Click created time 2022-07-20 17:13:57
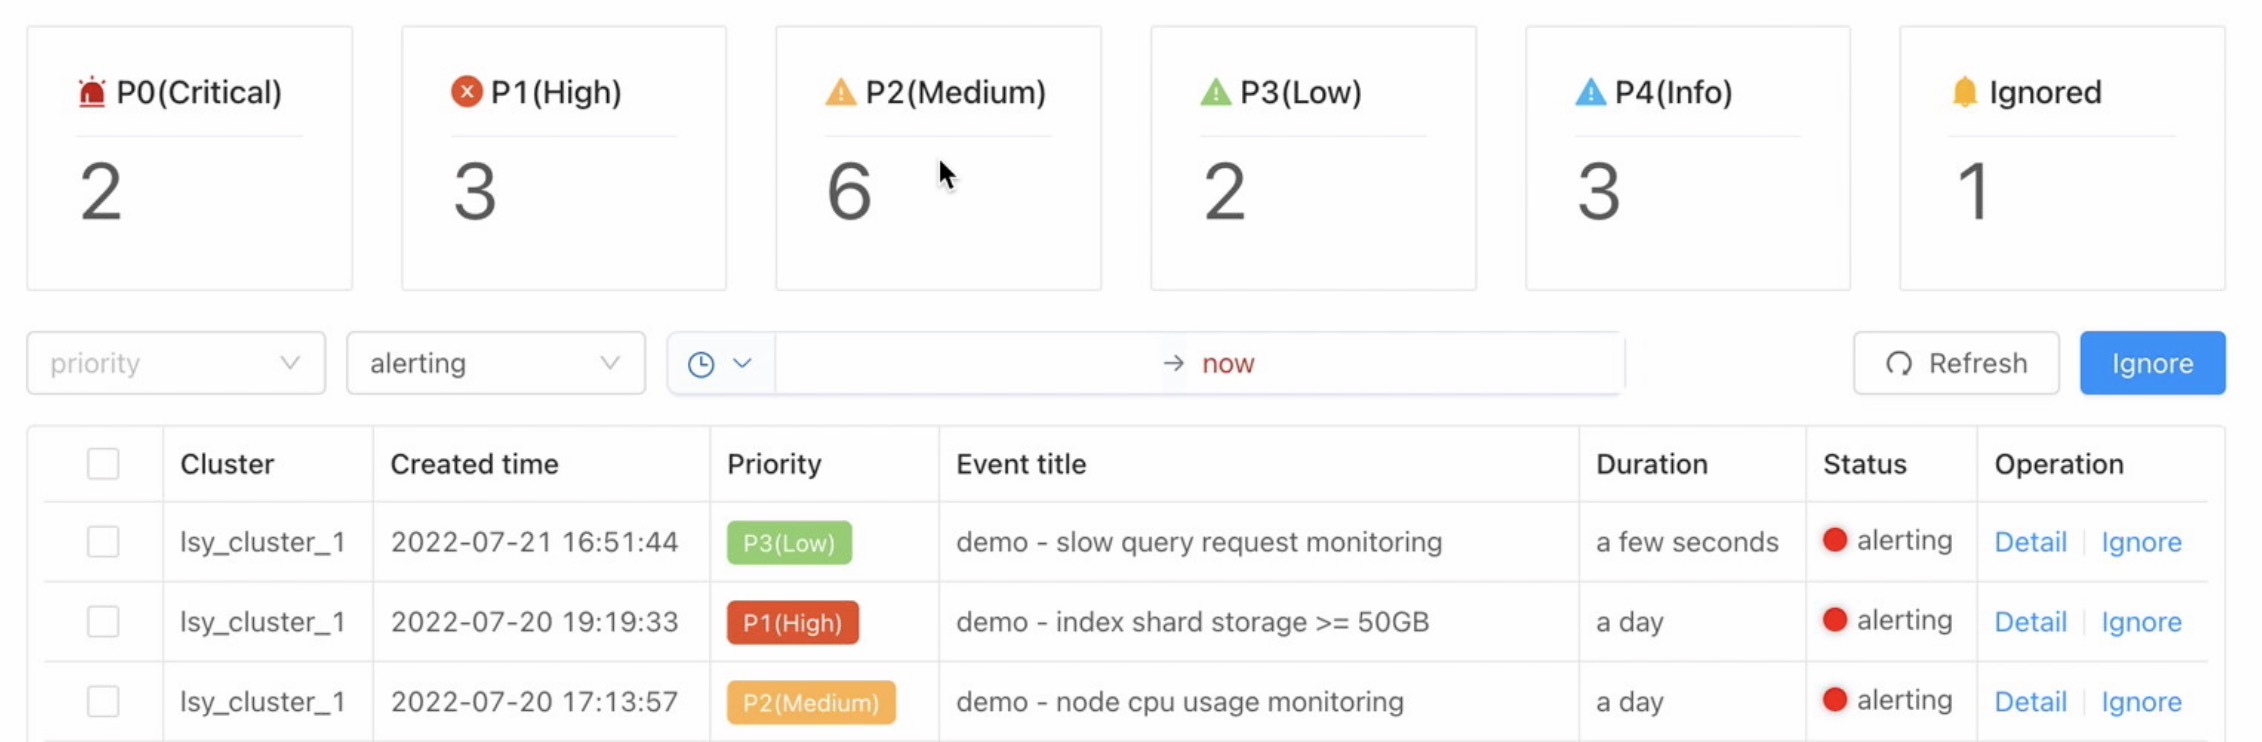 pos(534,702)
